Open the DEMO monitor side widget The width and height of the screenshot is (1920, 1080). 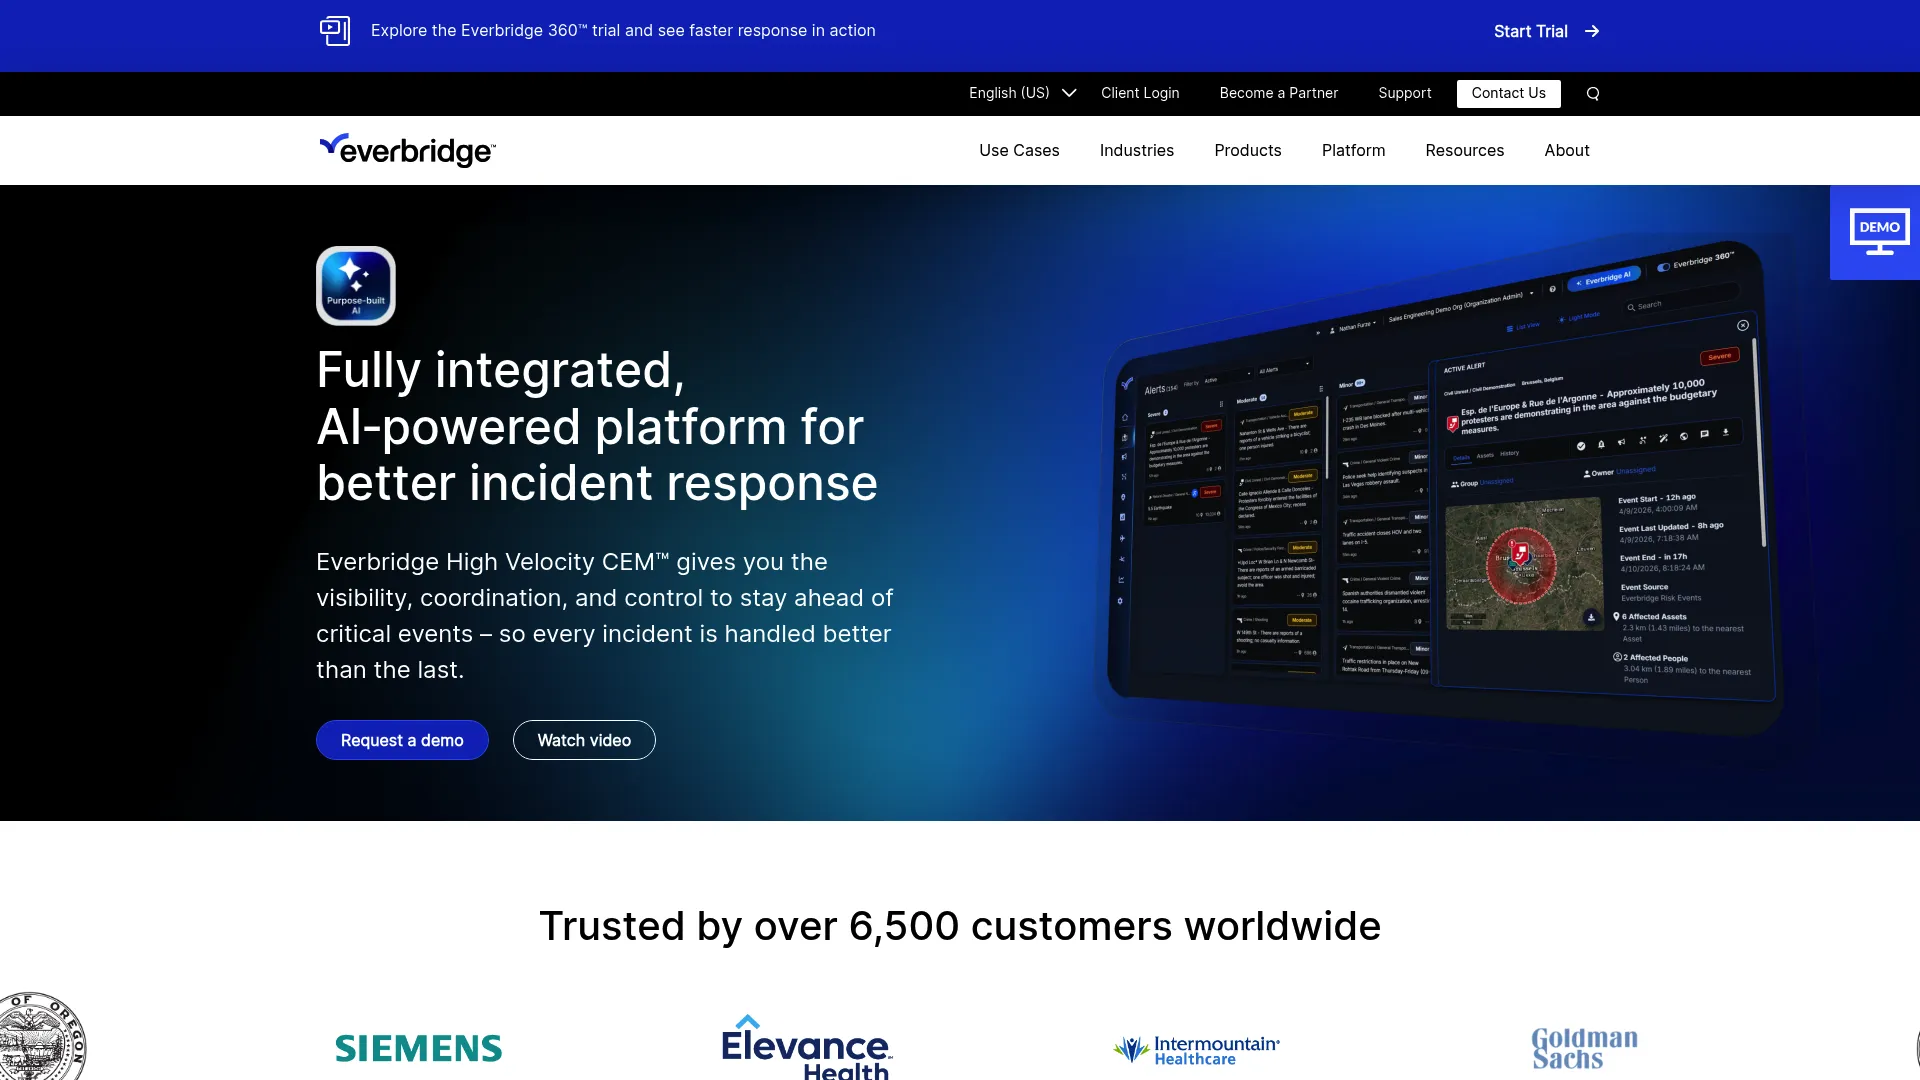point(1875,232)
